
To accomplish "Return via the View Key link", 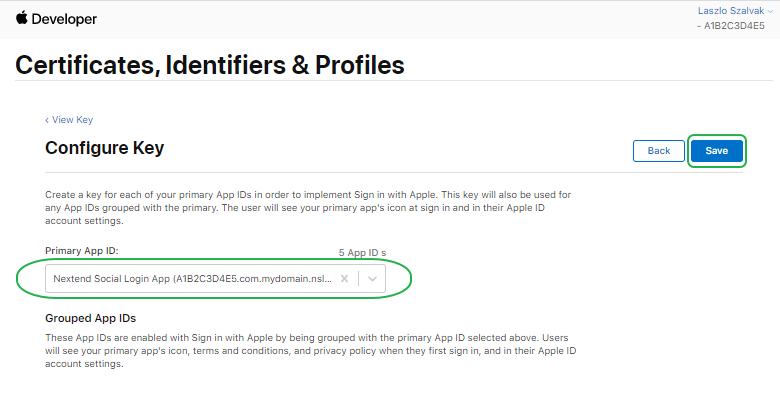I will 71,120.
